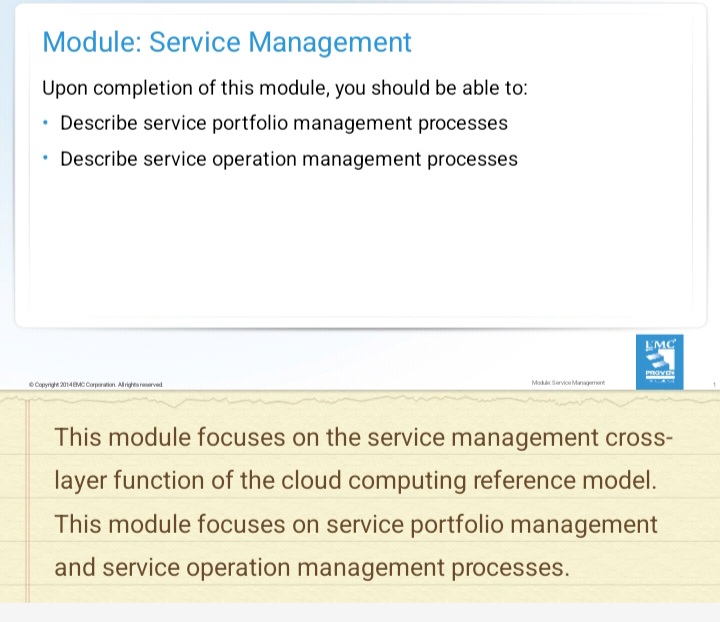The height and width of the screenshot is (622, 720).
Task: Click the notes line starting 'This module focuses on the service management'
Action: [x=365, y=437]
